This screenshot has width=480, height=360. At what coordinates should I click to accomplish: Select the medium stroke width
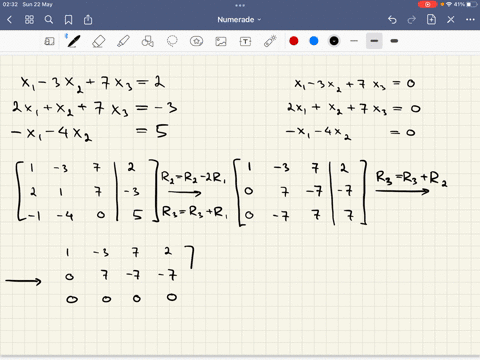point(374,41)
